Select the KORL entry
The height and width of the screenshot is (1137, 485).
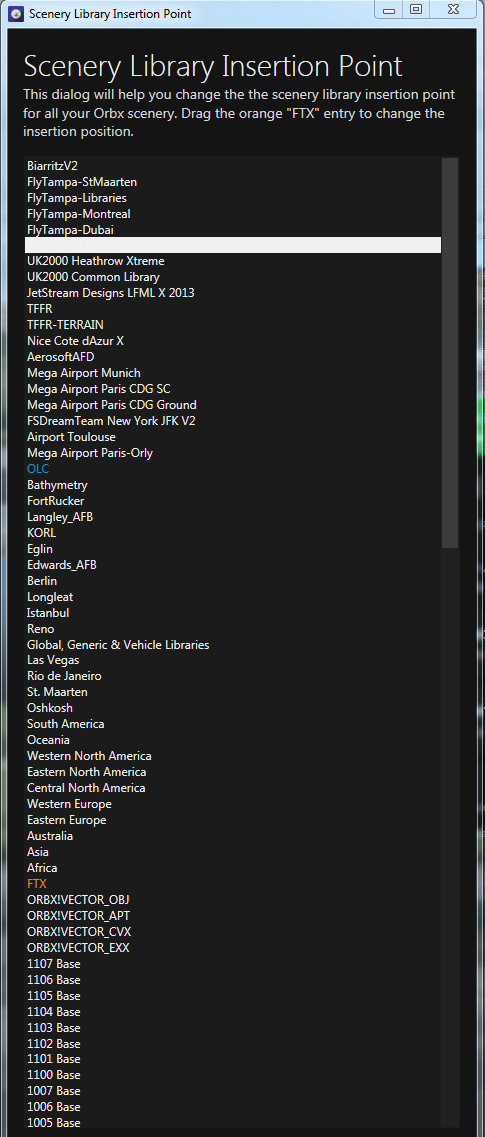[41, 533]
